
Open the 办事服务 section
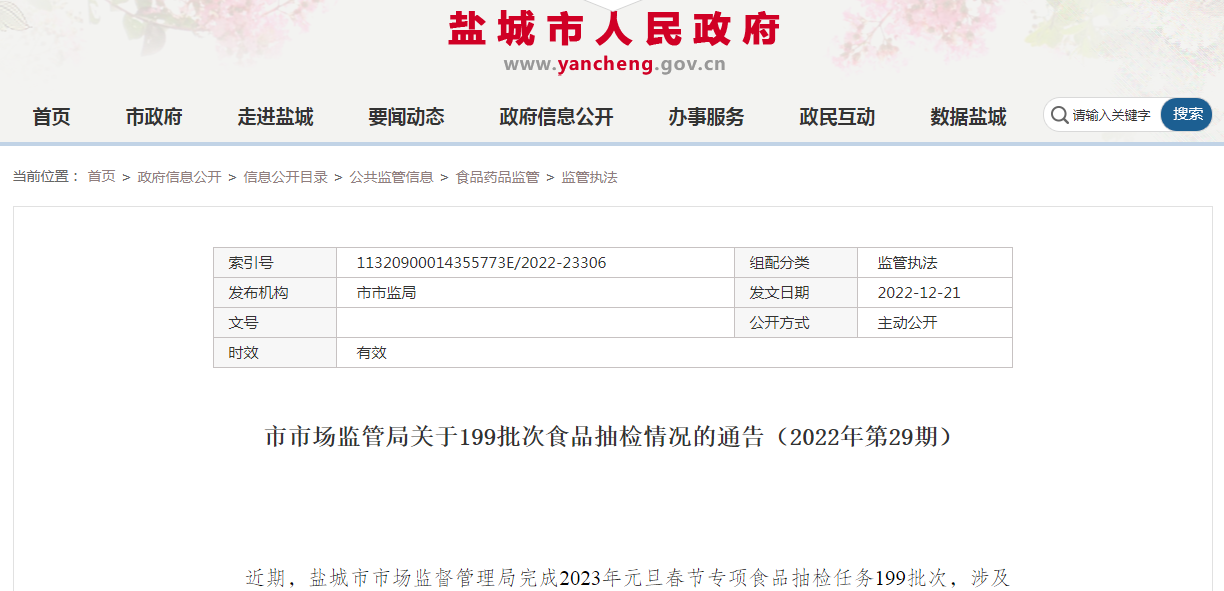coord(705,117)
